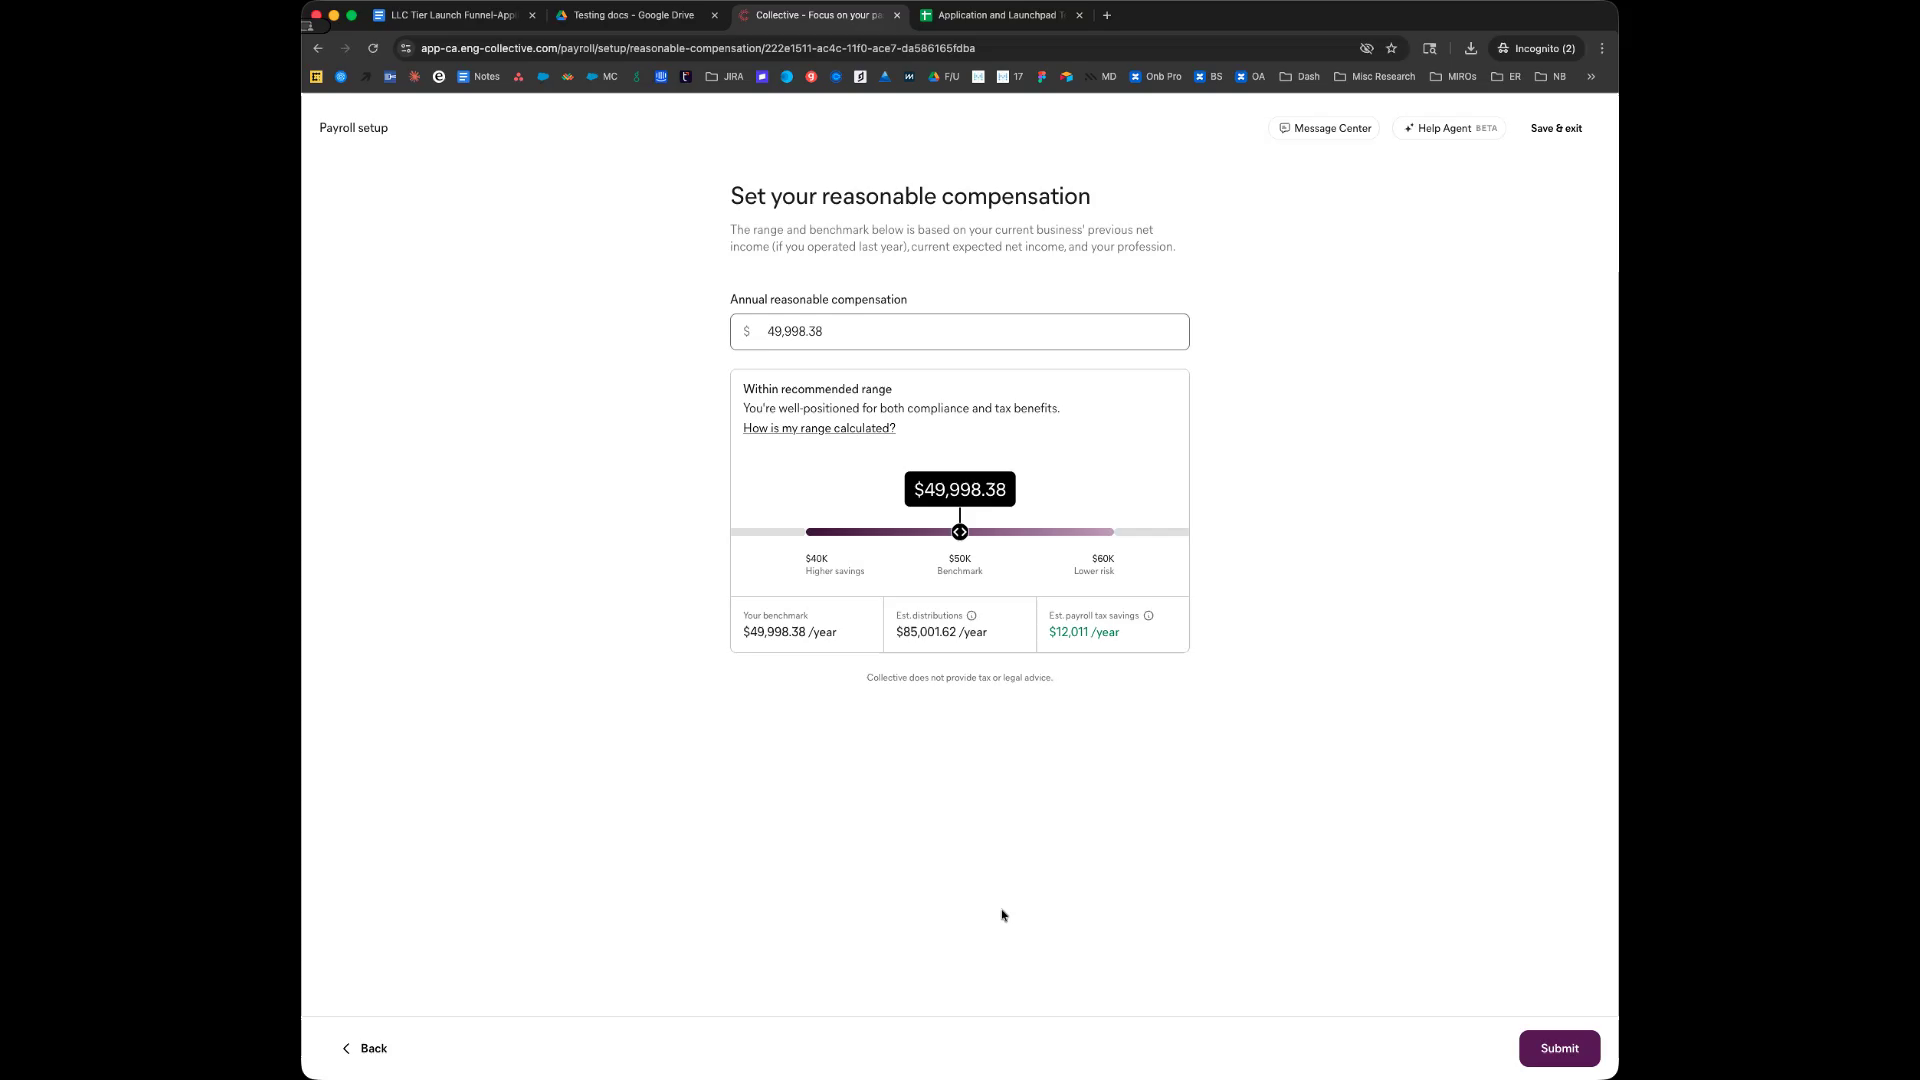Open the browser downloads icon
Screen dimensions: 1920x1080
[1470, 48]
